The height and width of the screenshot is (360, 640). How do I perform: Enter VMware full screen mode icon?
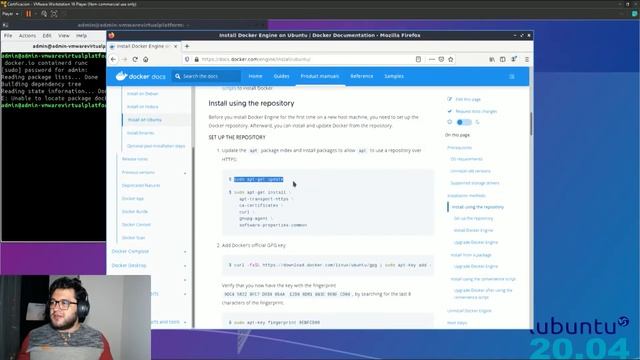pos(54,13)
